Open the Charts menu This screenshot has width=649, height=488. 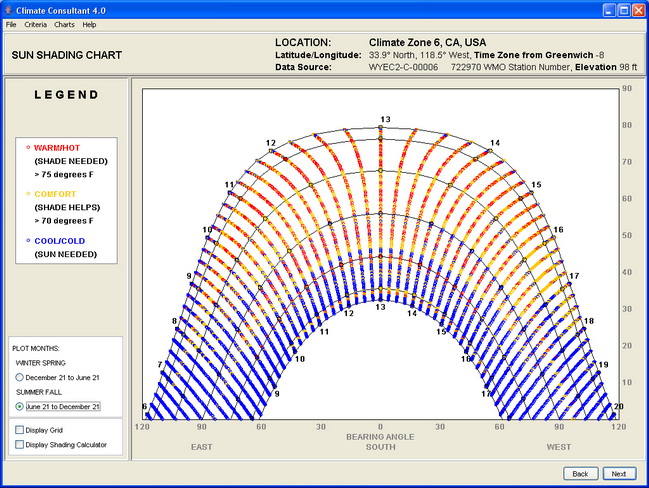[64, 24]
